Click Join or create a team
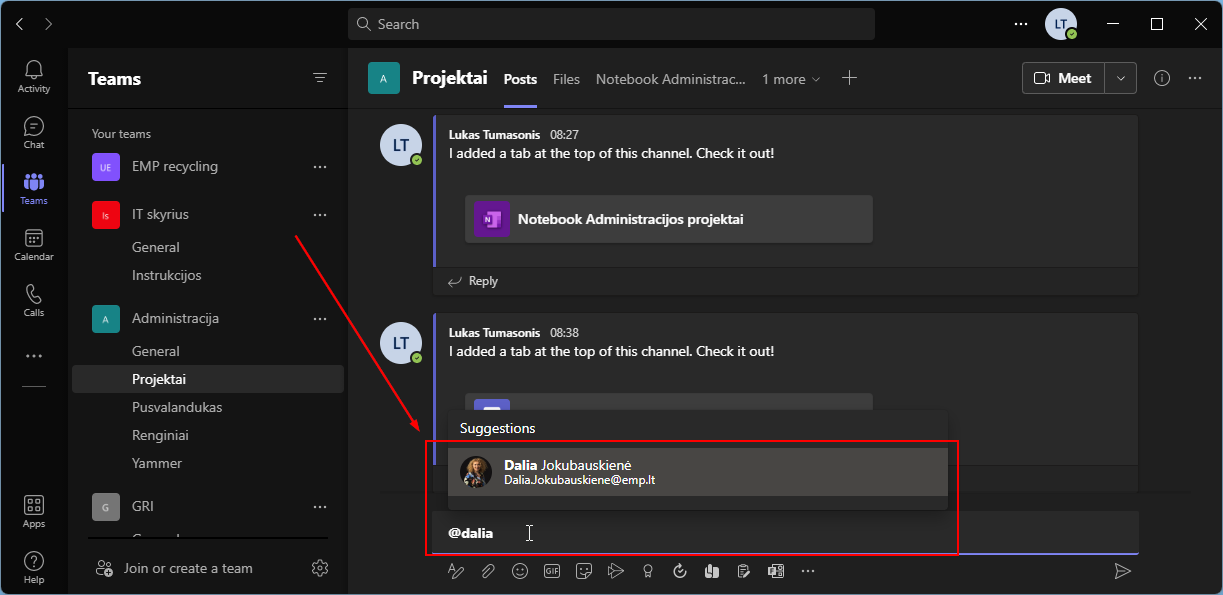The height and width of the screenshot is (595, 1223). [x=188, y=568]
